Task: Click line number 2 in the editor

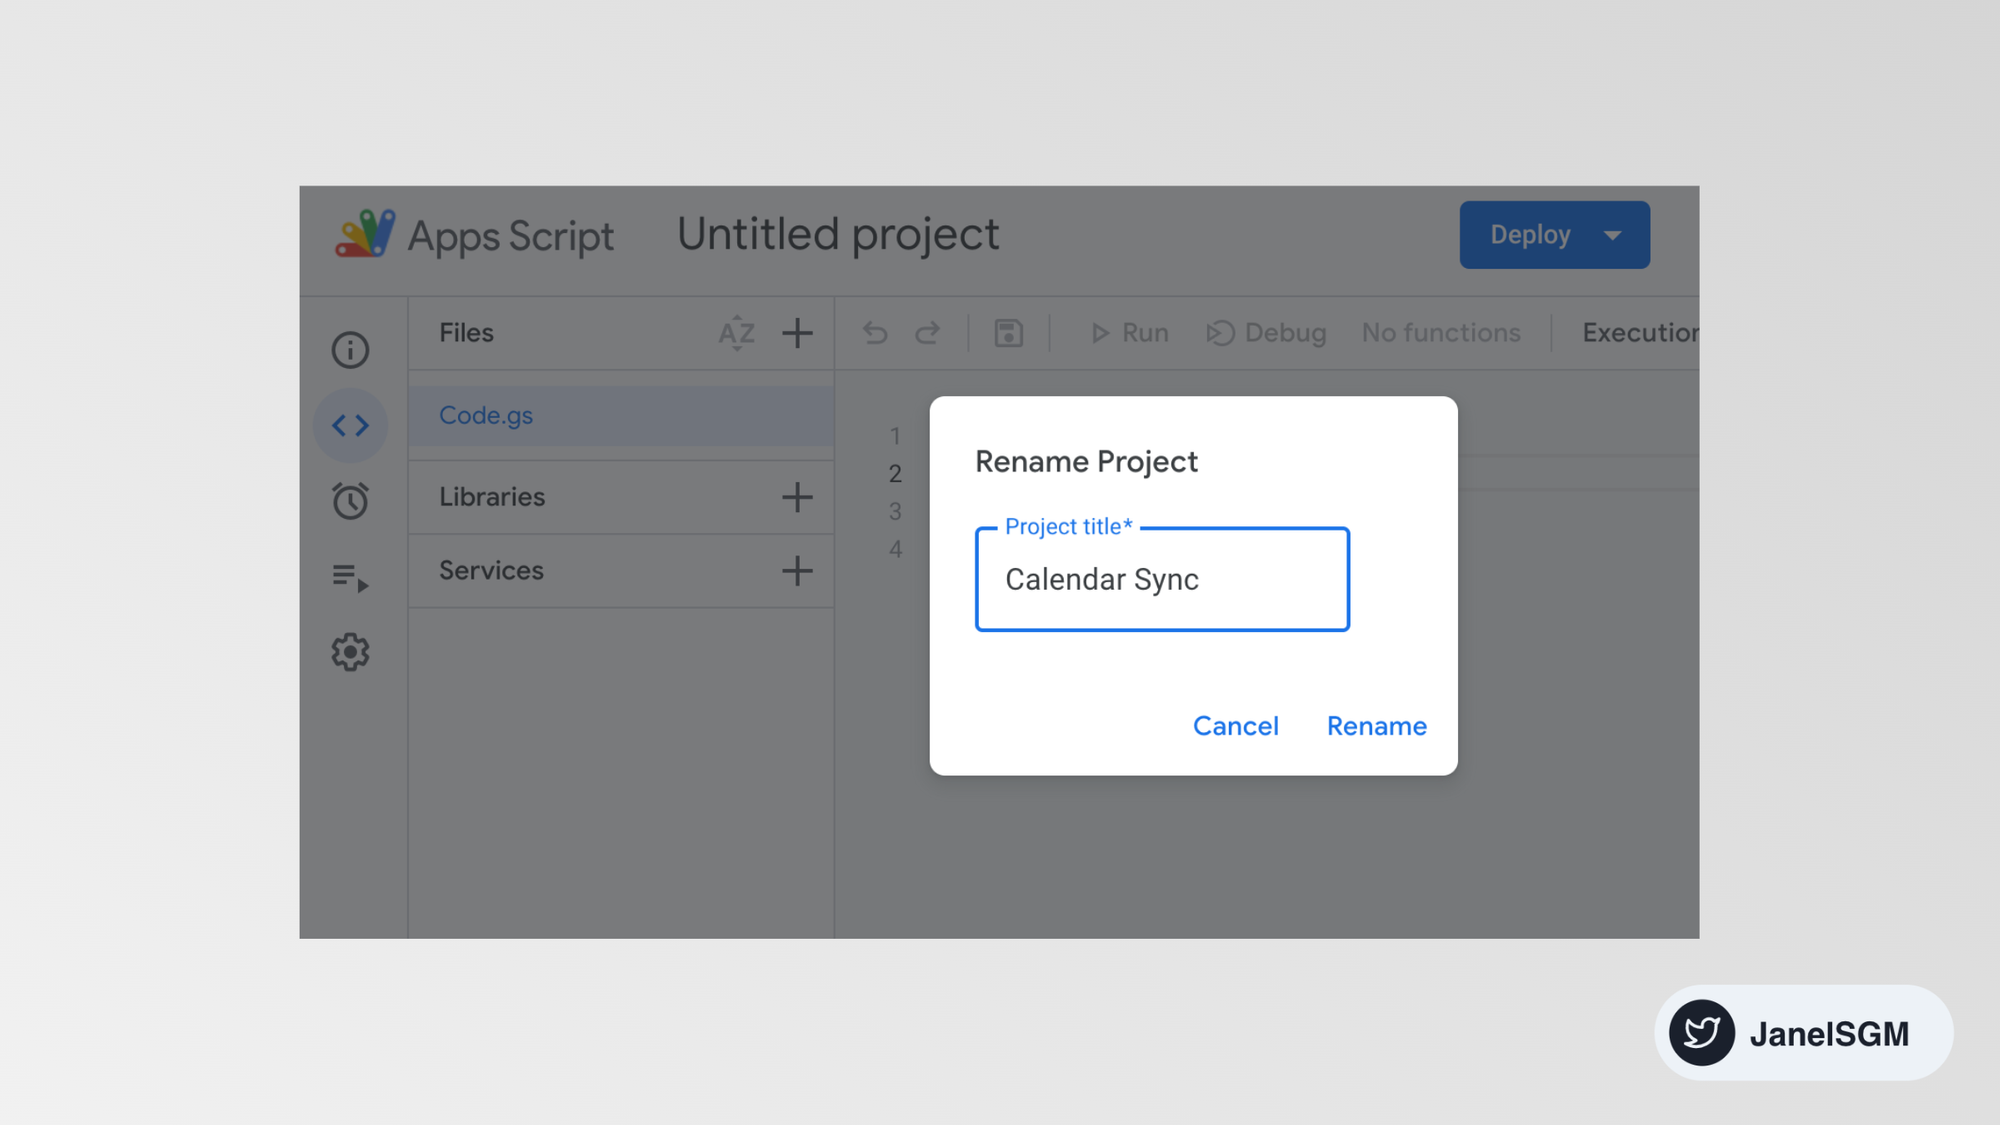Action: (x=895, y=474)
